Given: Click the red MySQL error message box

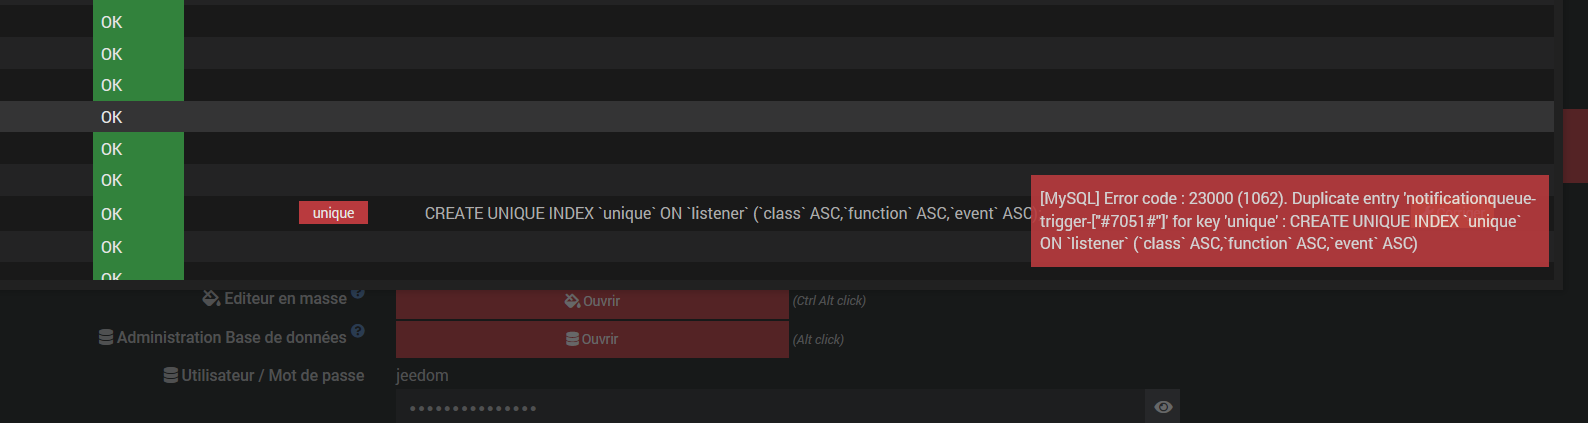Looking at the screenshot, I should click(x=1289, y=221).
